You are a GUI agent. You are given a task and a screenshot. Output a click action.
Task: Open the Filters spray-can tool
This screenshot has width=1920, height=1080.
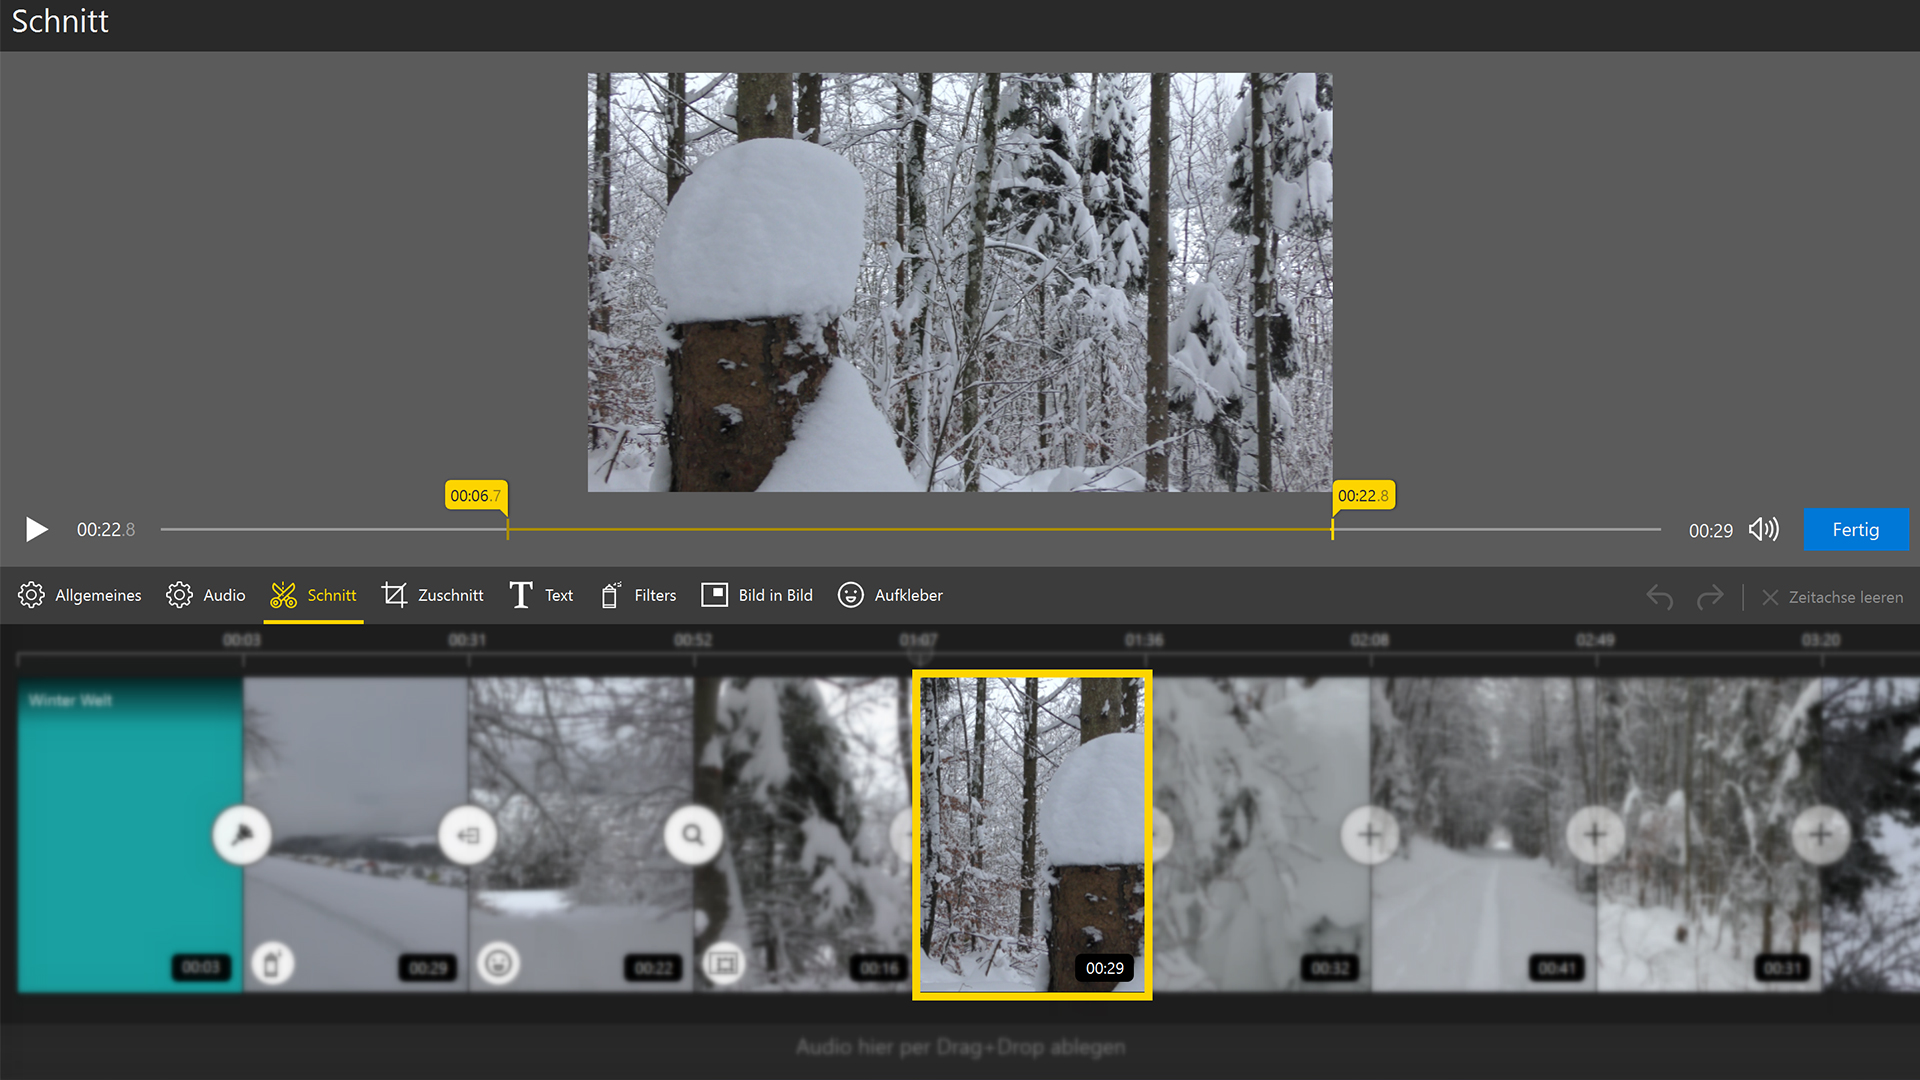click(638, 595)
